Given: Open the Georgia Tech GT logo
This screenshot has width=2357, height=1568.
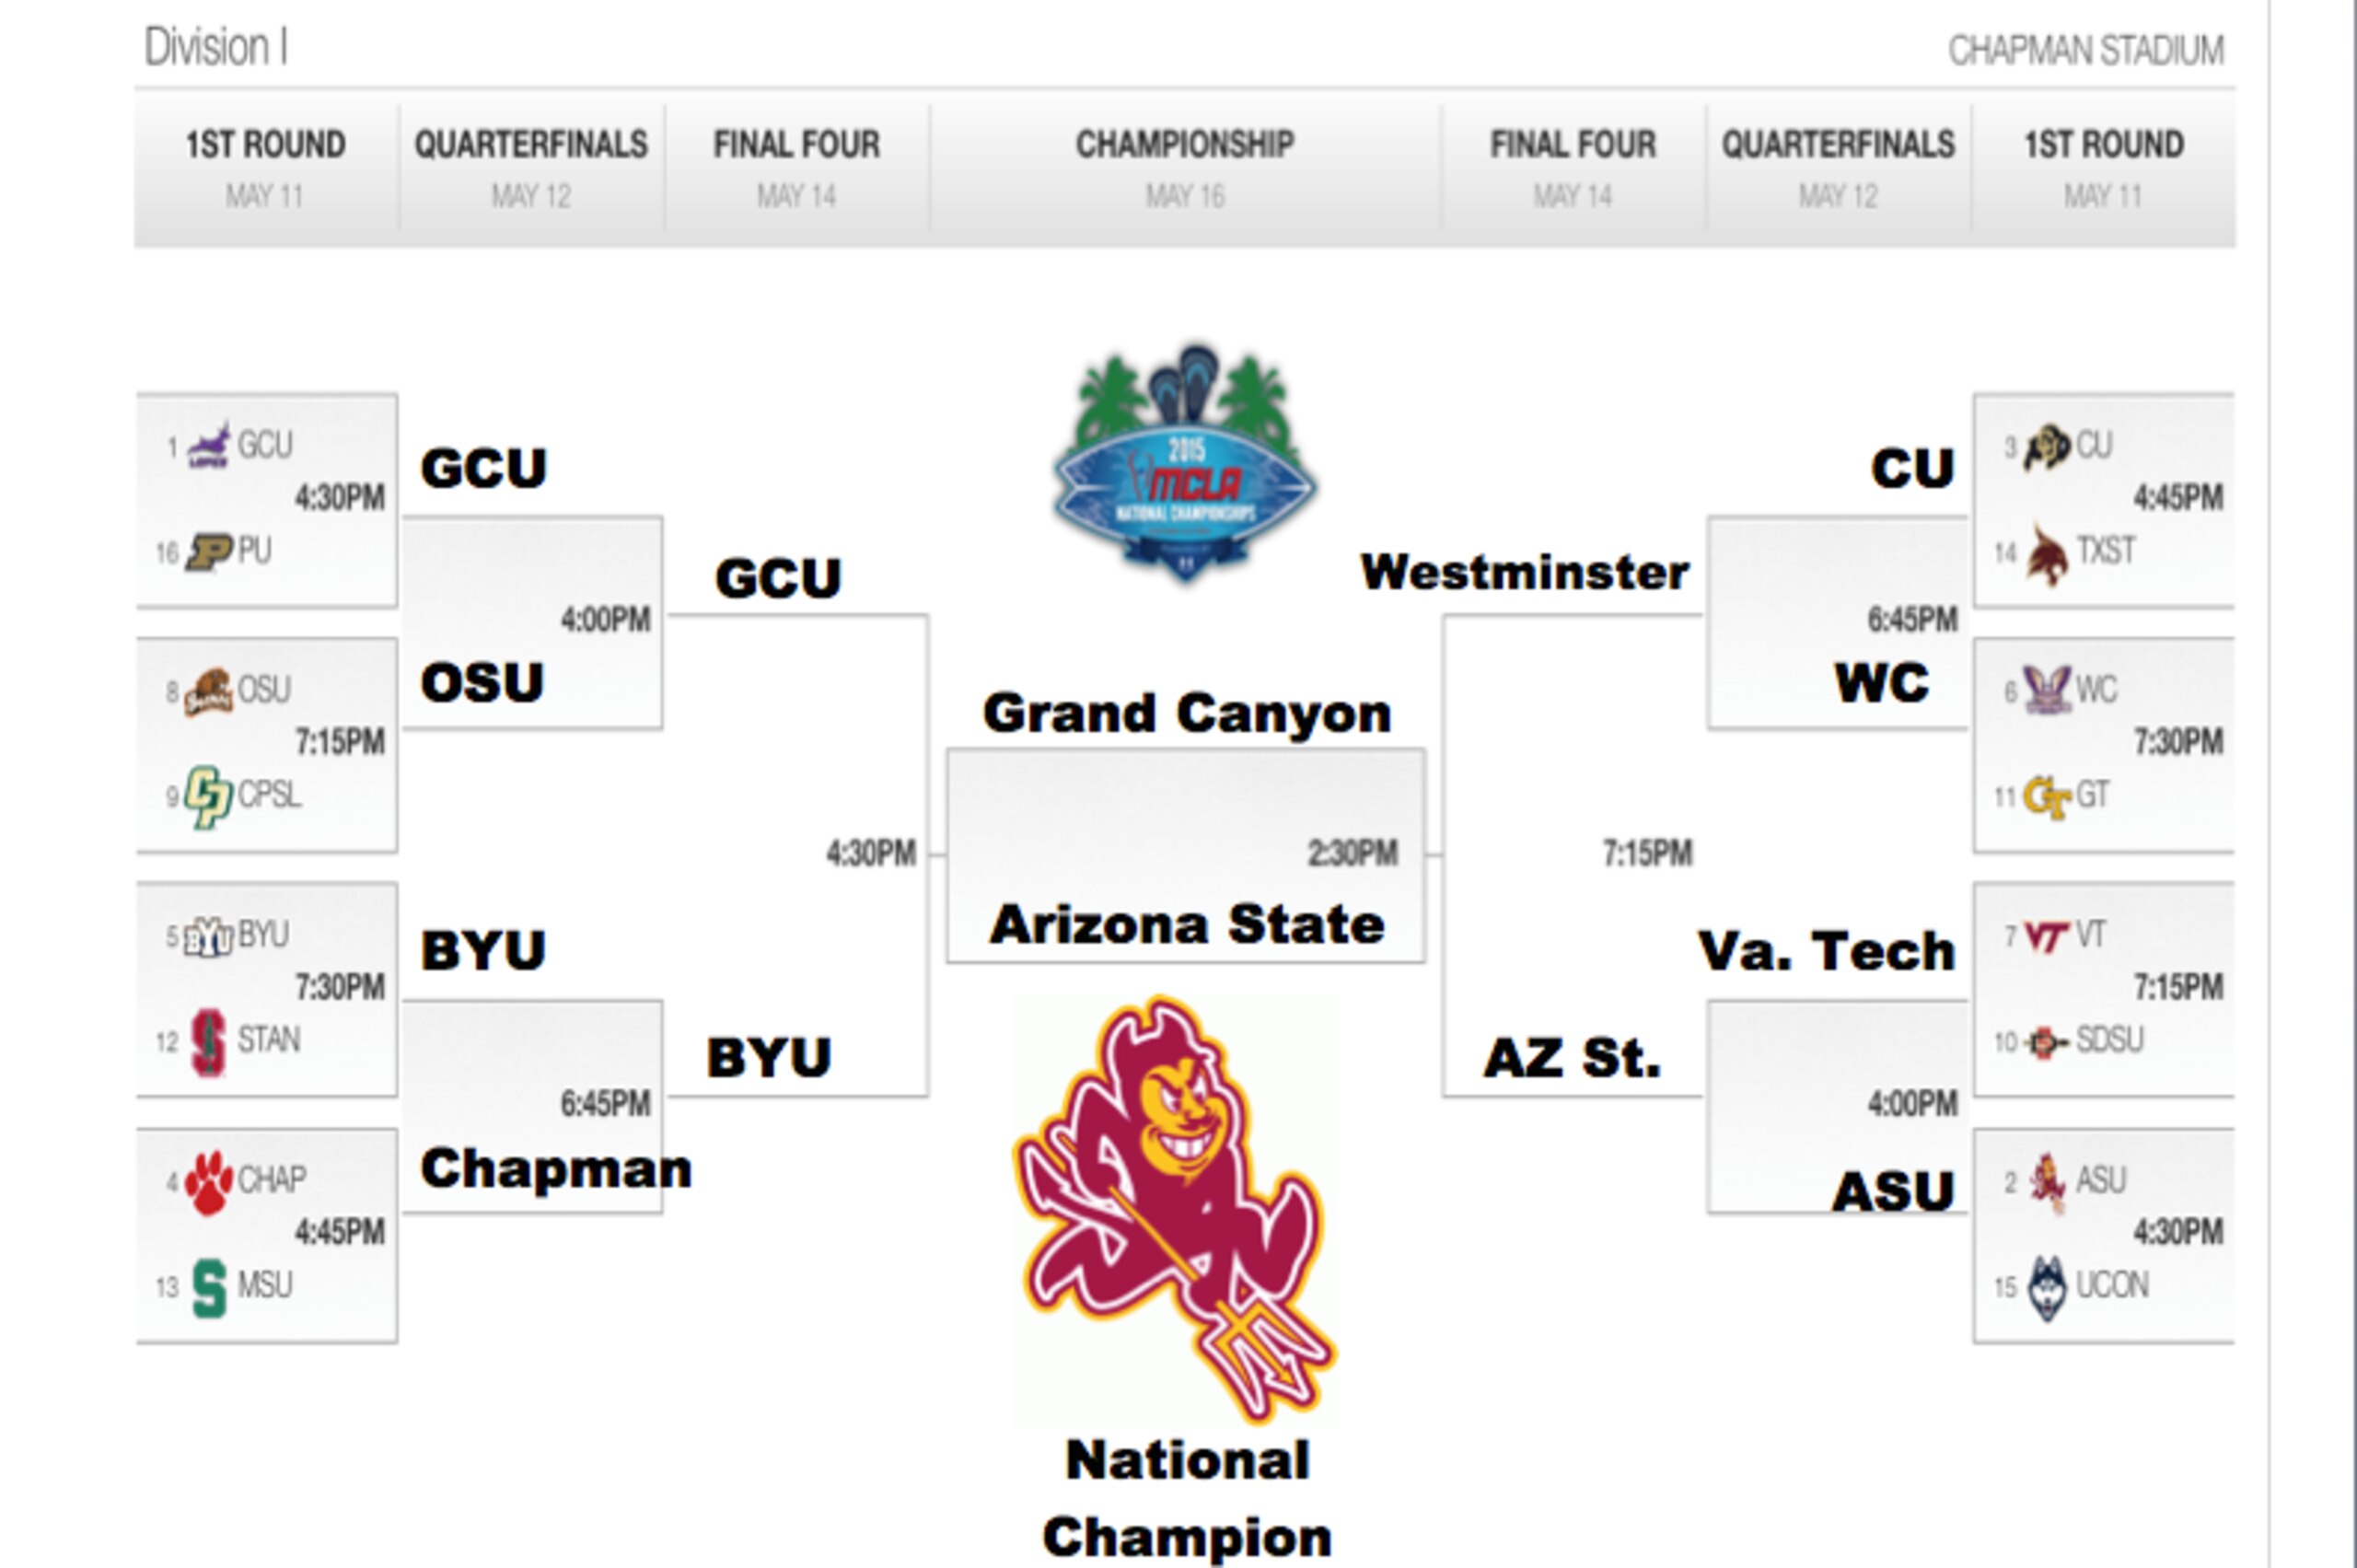Looking at the screenshot, I should coord(2047,798).
